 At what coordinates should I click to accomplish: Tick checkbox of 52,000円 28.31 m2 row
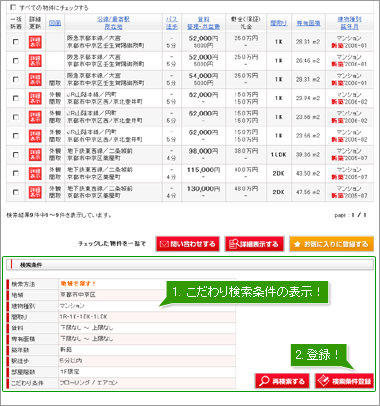(16, 42)
